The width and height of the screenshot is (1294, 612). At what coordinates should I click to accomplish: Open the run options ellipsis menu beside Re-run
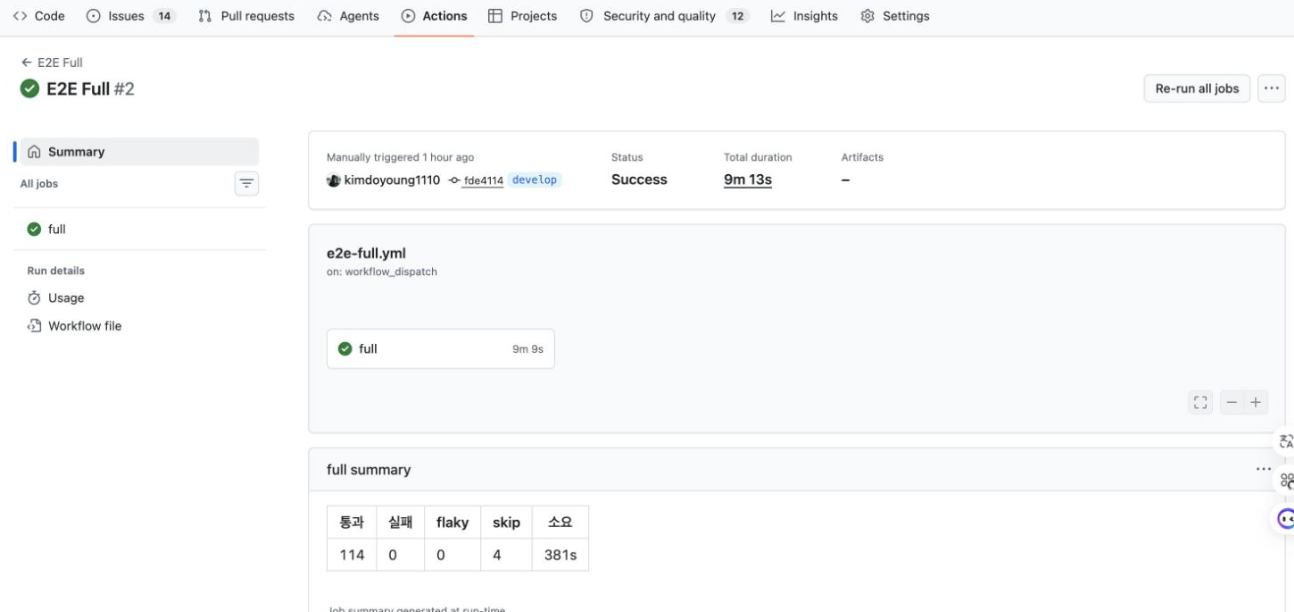(1271, 88)
